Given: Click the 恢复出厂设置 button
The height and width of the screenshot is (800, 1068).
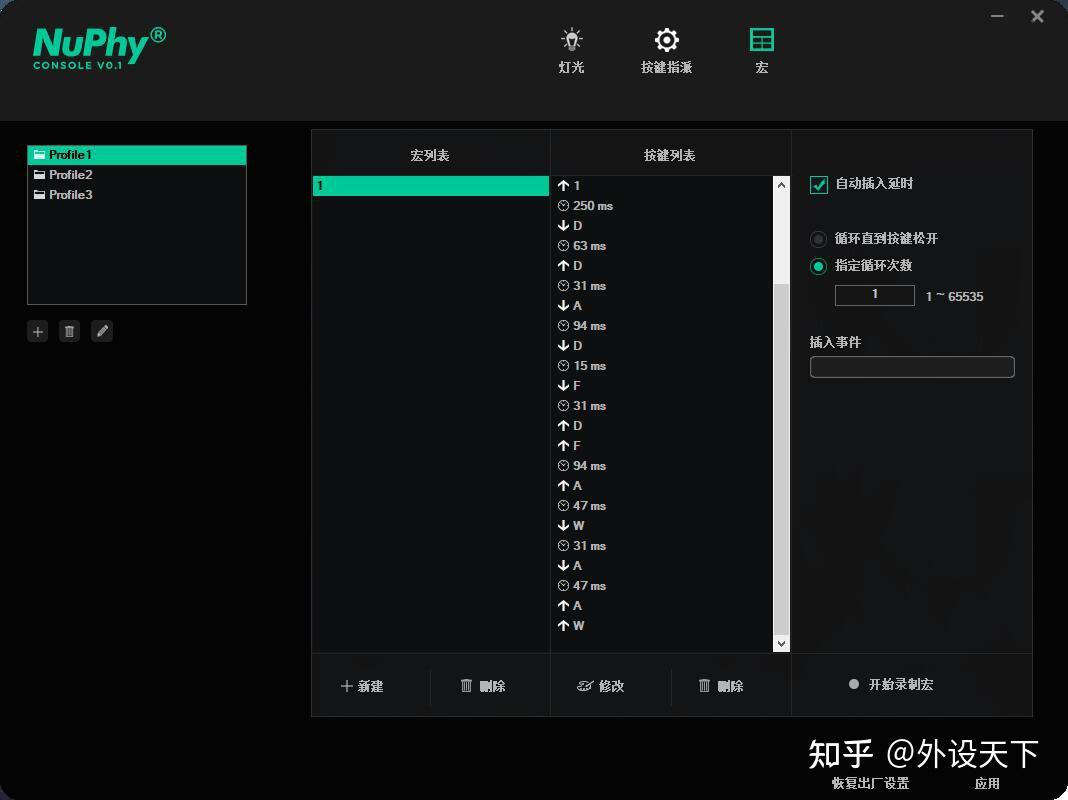Looking at the screenshot, I should 872,783.
